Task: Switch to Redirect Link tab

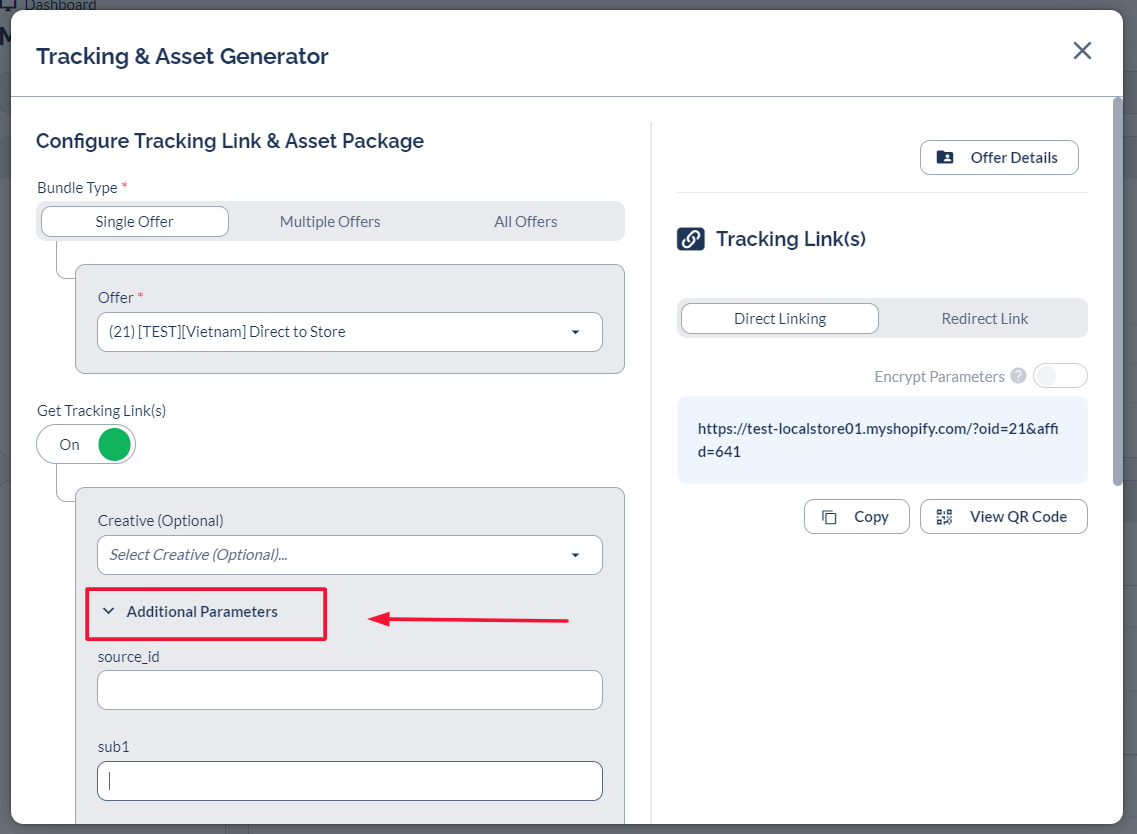Action: [x=984, y=319]
